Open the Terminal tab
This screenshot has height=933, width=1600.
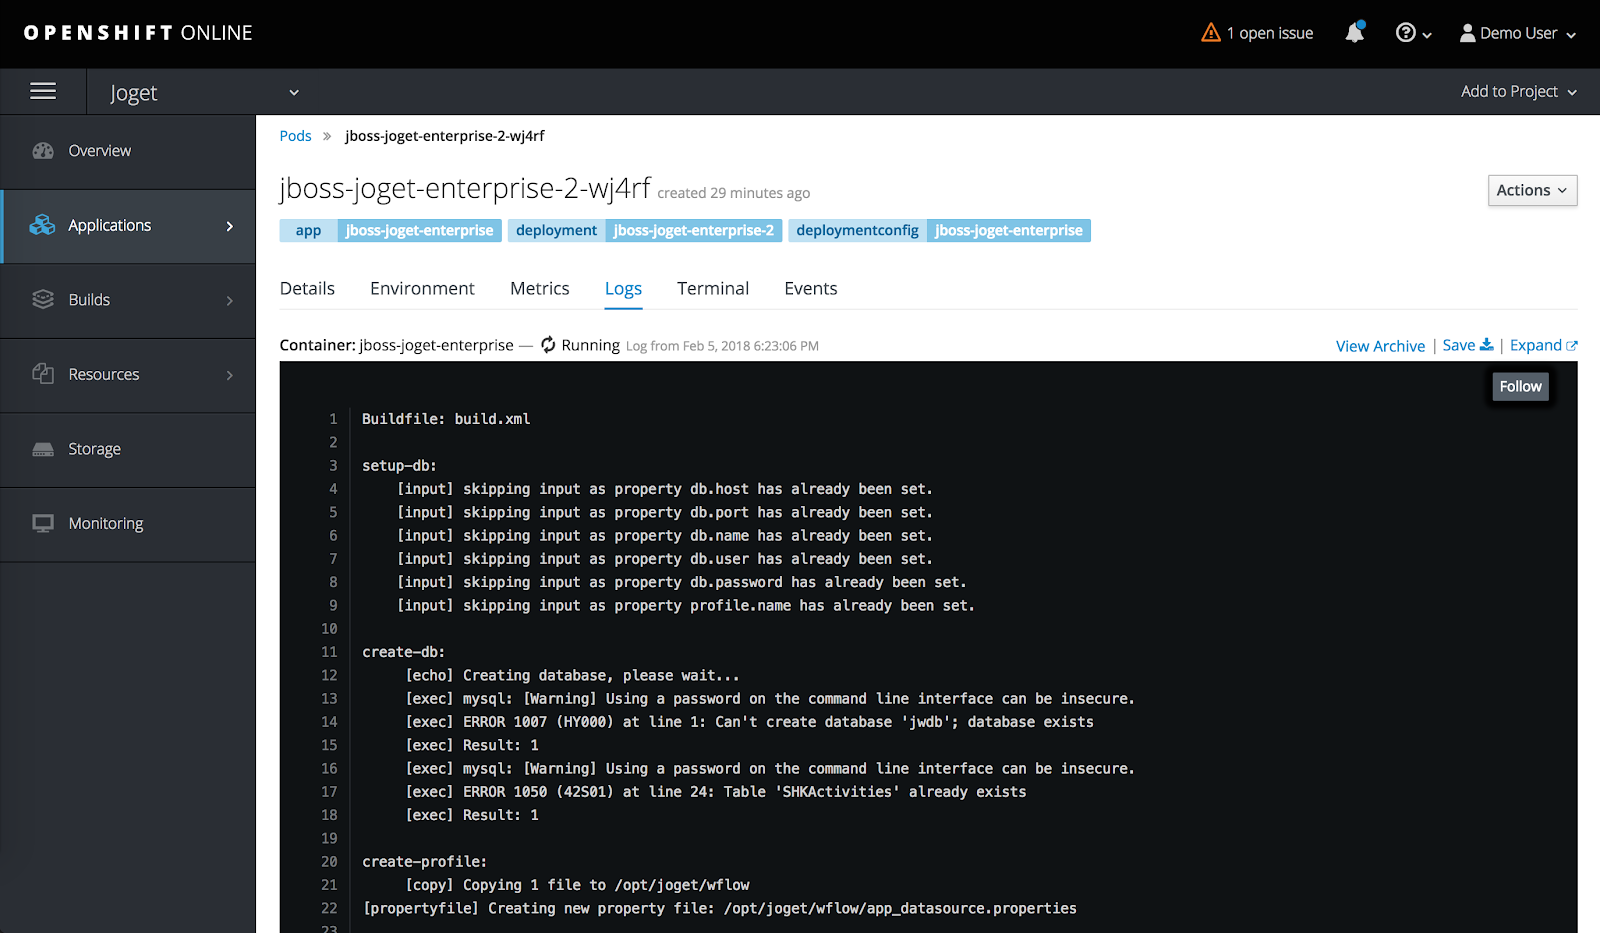(713, 288)
